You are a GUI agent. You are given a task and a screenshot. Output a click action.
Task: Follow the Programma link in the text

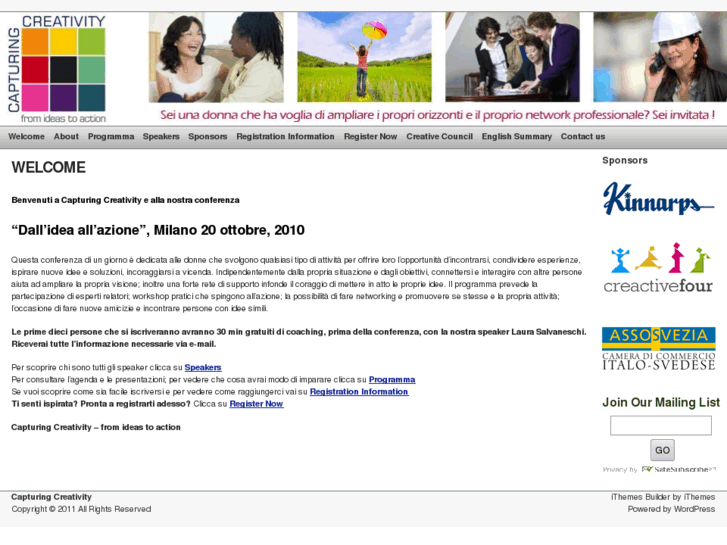pyautogui.click(x=392, y=379)
